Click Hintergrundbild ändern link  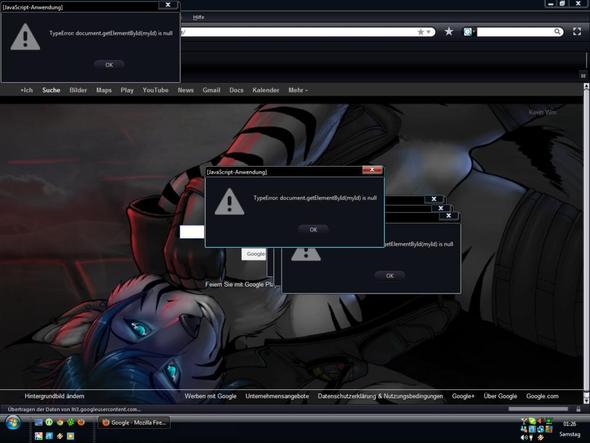coord(55,396)
